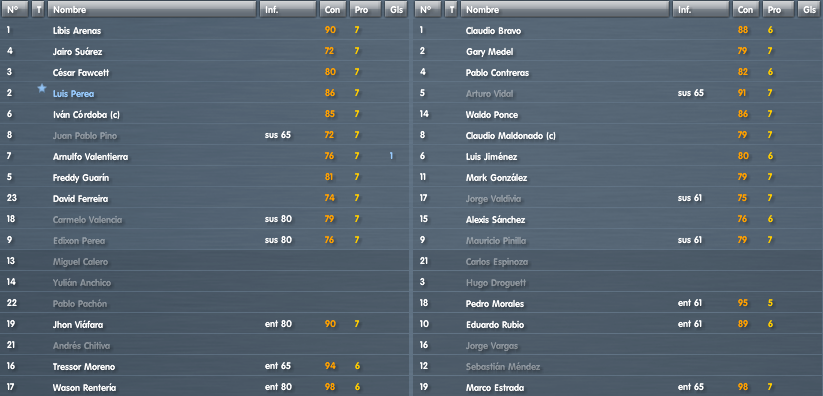Select substitute Marco Estrada
Viewport: 823px width, 396px height.
[x=494, y=388]
